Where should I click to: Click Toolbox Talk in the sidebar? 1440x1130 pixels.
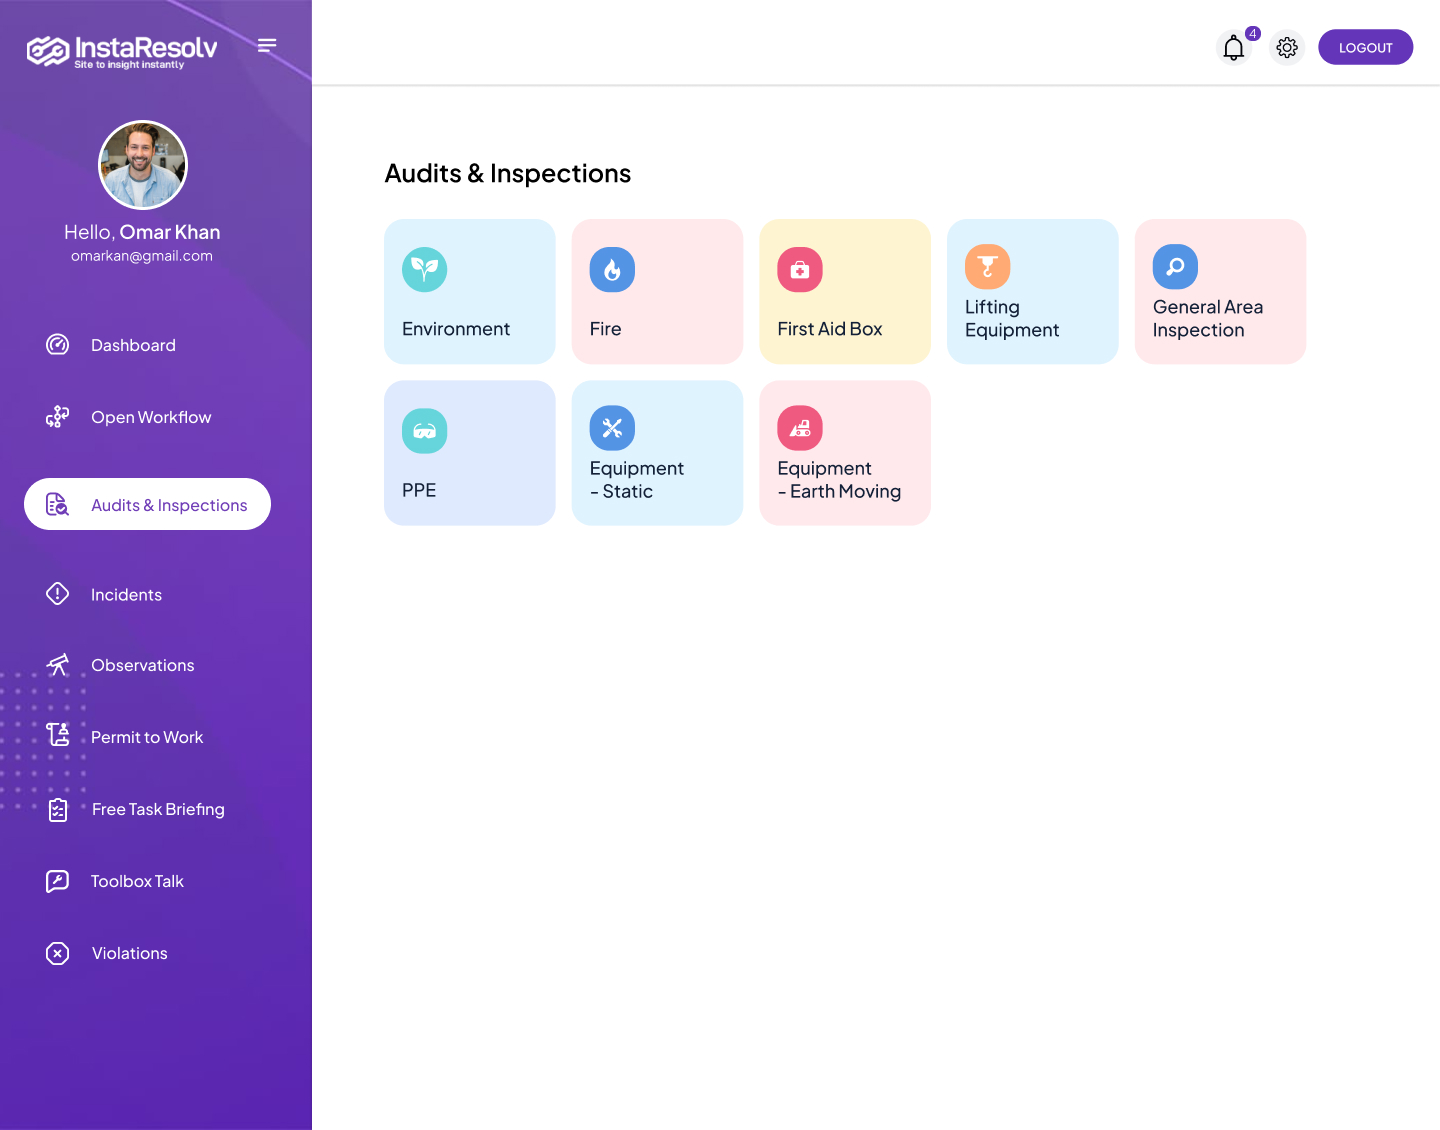tap(137, 882)
